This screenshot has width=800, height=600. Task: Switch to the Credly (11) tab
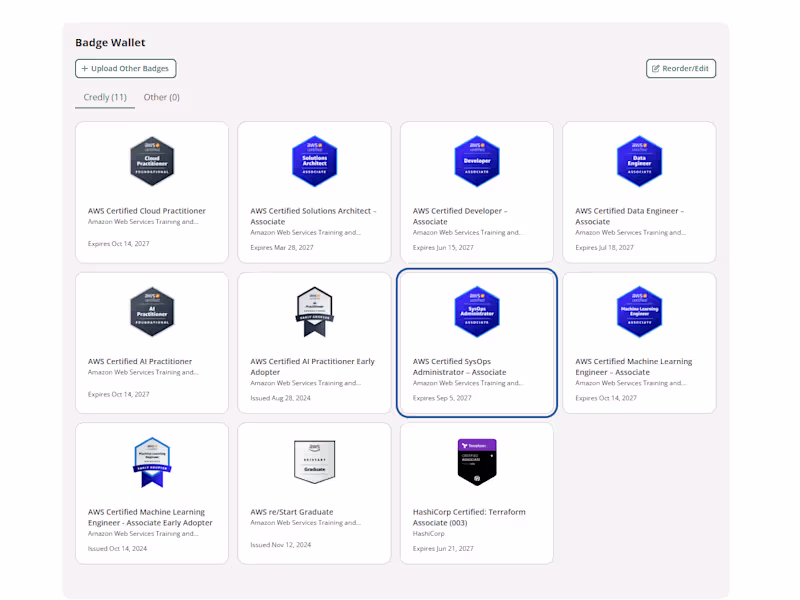(x=104, y=97)
